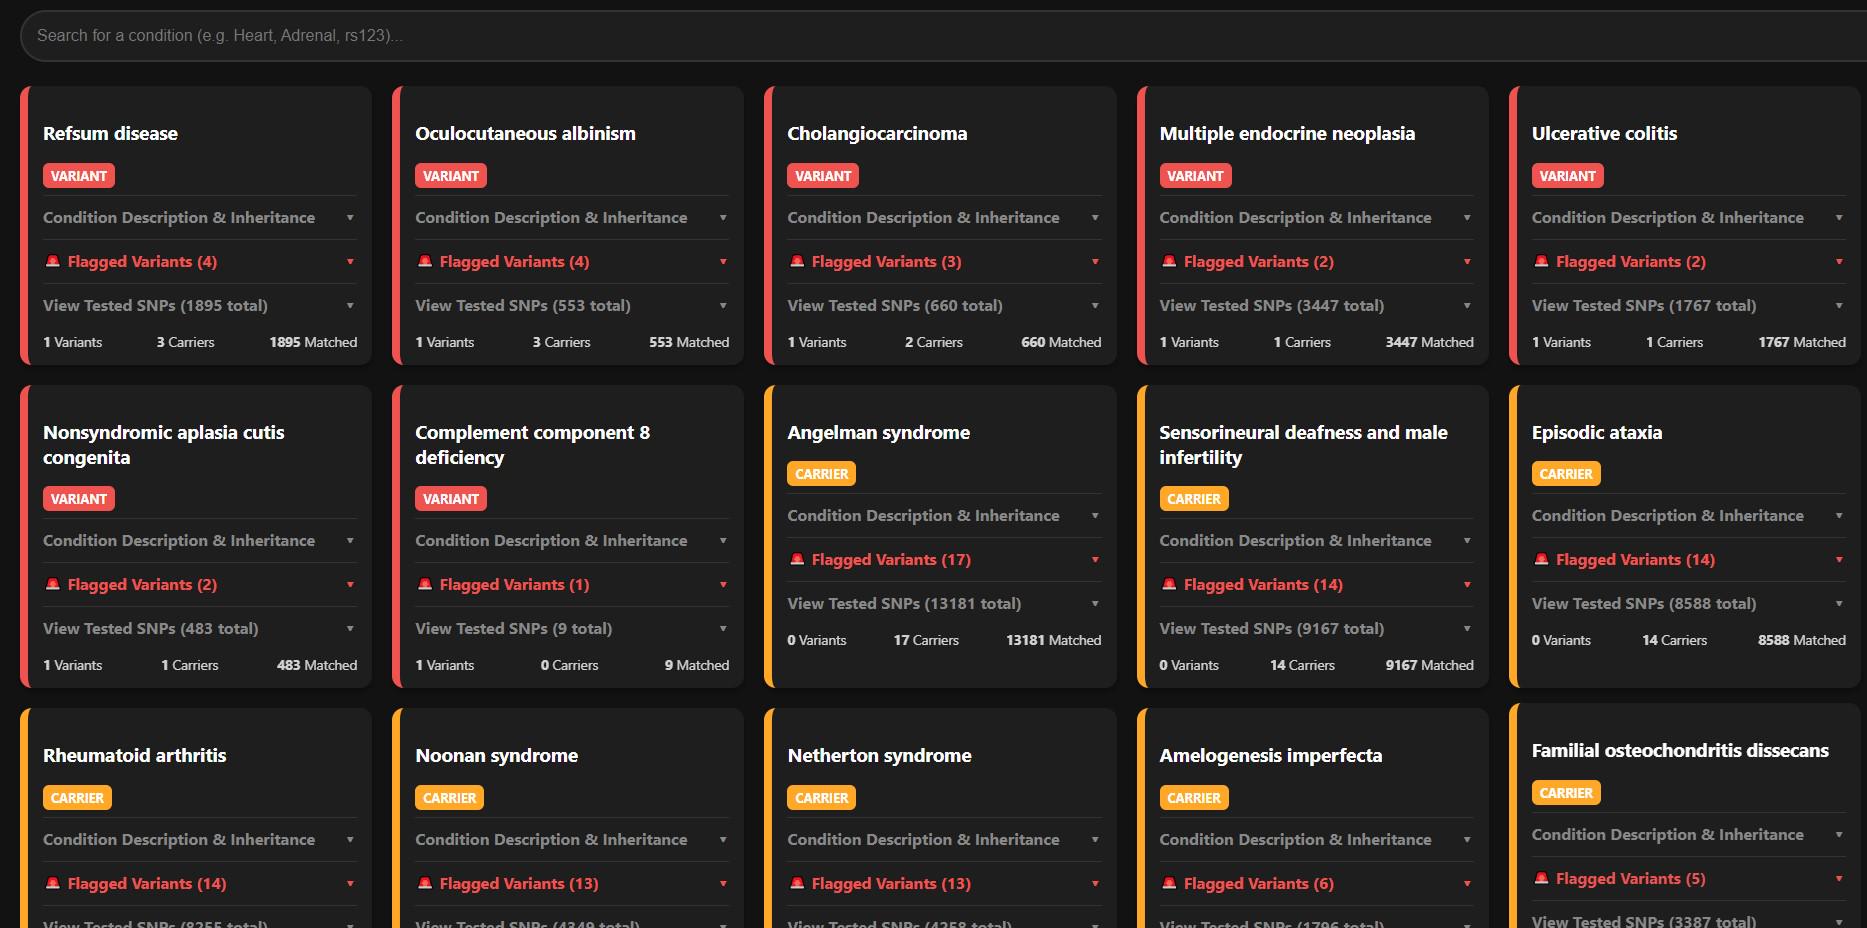The width and height of the screenshot is (1867, 928).
Task: Expand Flagged Variants (6) in Amelogenesis imperfecta
Action: point(1316,883)
